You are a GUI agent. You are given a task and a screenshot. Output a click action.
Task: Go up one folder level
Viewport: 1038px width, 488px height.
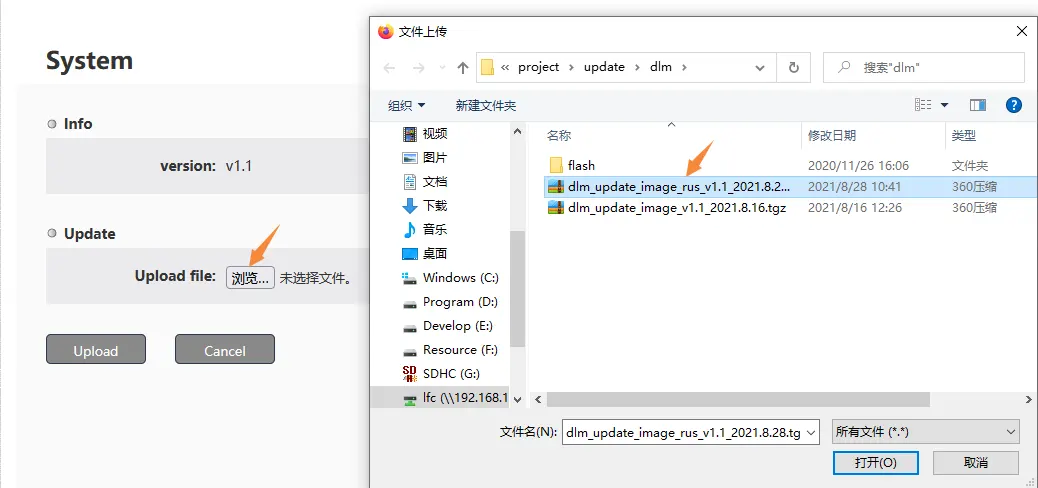tap(463, 68)
